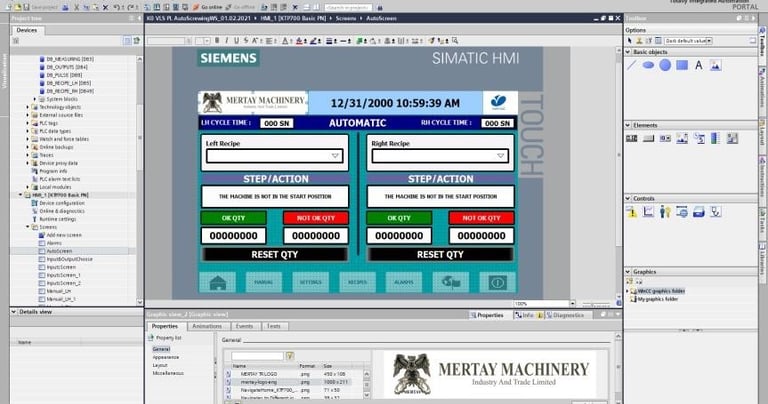Viewport: 768px width, 404px height.
Task: Collapse the Basic objects section
Action: tap(628, 51)
